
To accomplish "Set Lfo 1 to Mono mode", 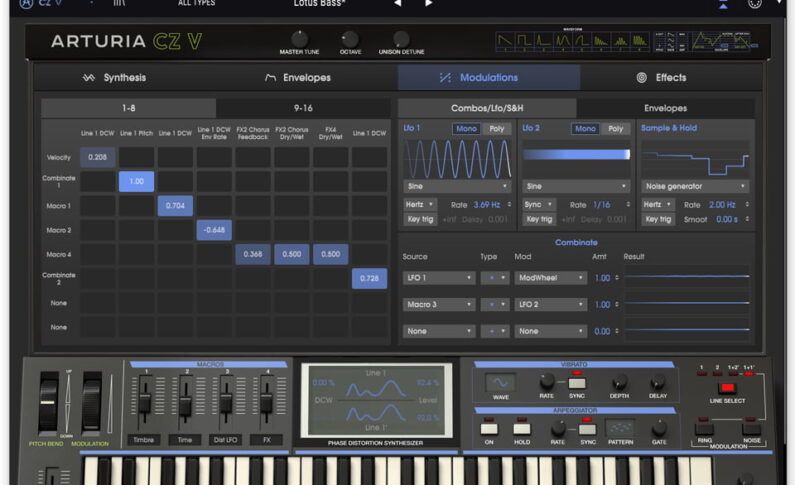I will click(x=466, y=129).
